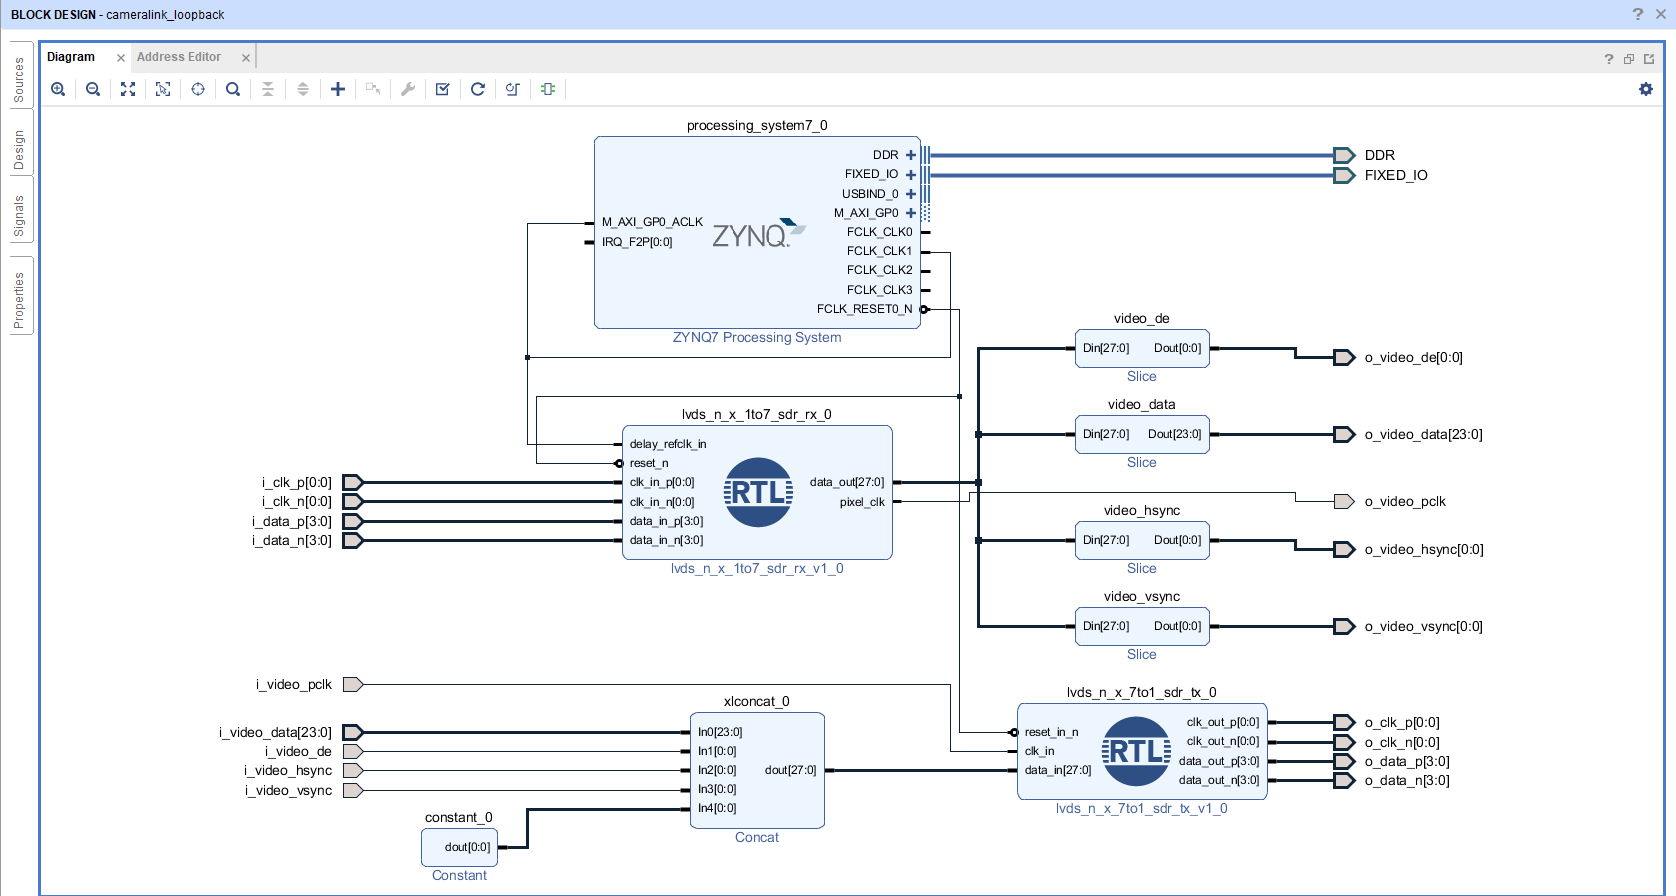Image resolution: width=1676 pixels, height=896 pixels.
Task: Click the Zoom Out toolbar icon
Action: [93, 89]
